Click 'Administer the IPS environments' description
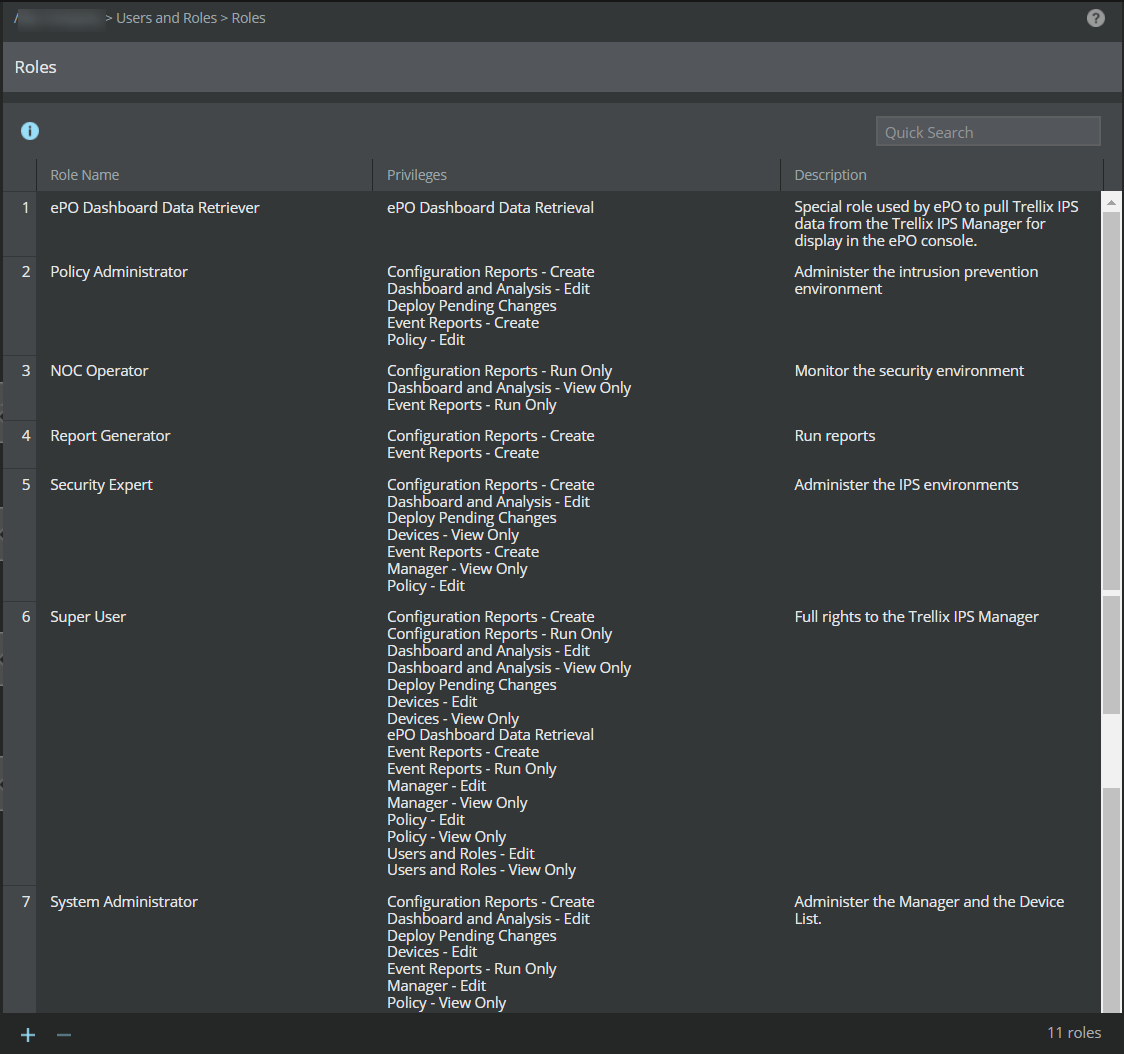The image size is (1124, 1054). 906,485
